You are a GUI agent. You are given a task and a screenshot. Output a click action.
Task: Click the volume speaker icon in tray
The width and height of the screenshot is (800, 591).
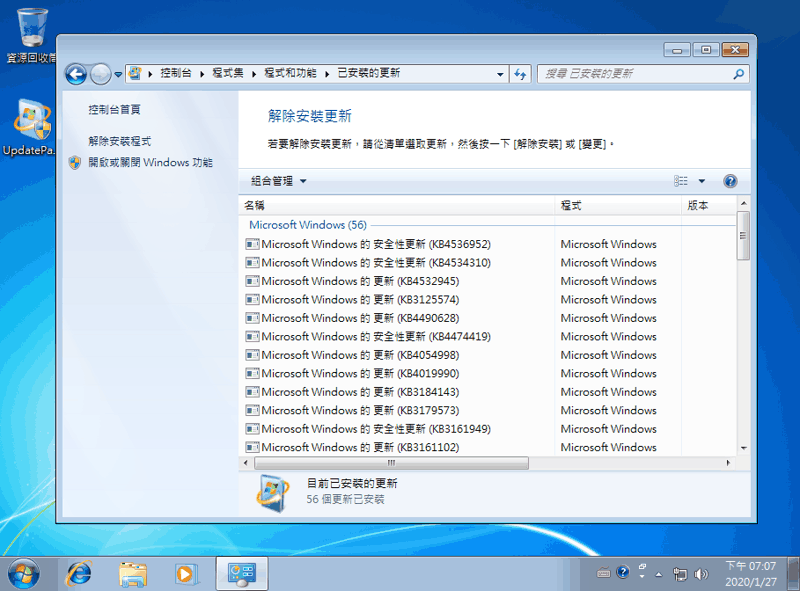click(702, 574)
